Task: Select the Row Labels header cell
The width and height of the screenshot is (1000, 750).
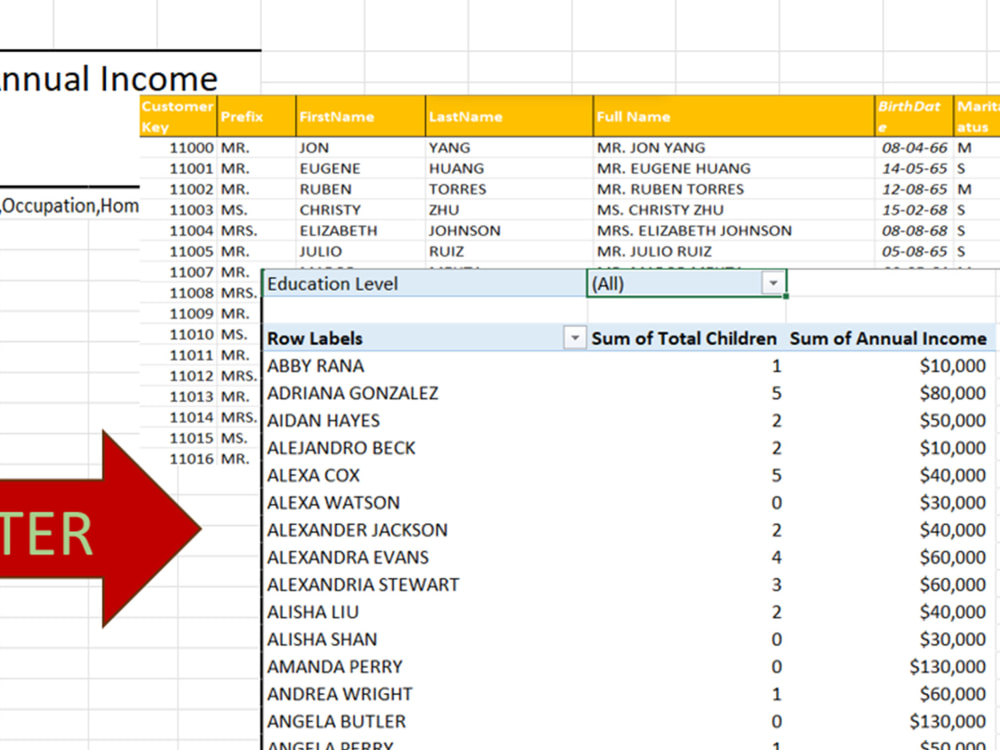Action: pyautogui.click(x=424, y=338)
